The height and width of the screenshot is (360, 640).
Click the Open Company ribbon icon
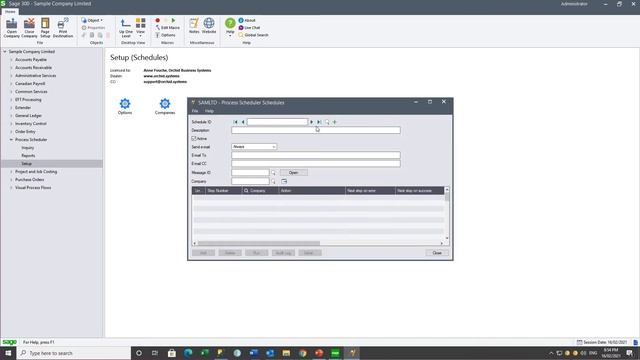click(12, 28)
